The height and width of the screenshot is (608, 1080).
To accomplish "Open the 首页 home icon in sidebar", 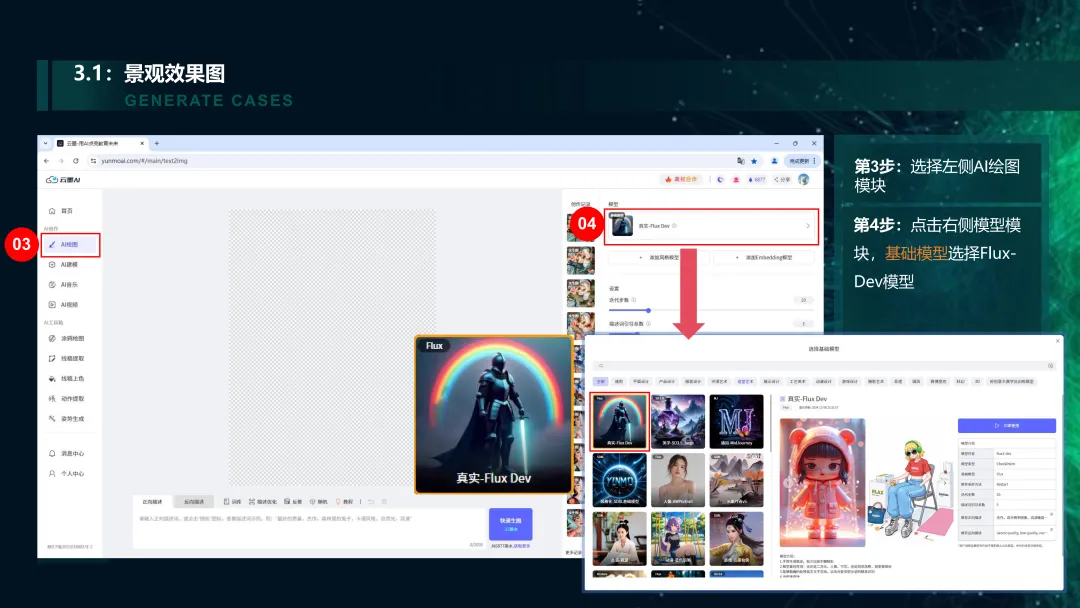I will pyautogui.click(x=52, y=211).
